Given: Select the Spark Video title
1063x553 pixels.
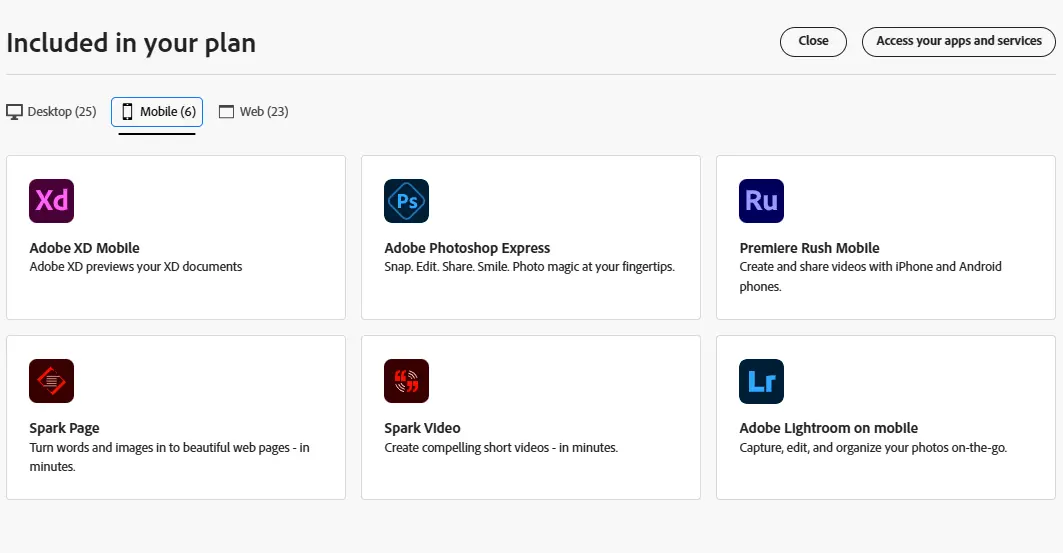Looking at the screenshot, I should [422, 428].
